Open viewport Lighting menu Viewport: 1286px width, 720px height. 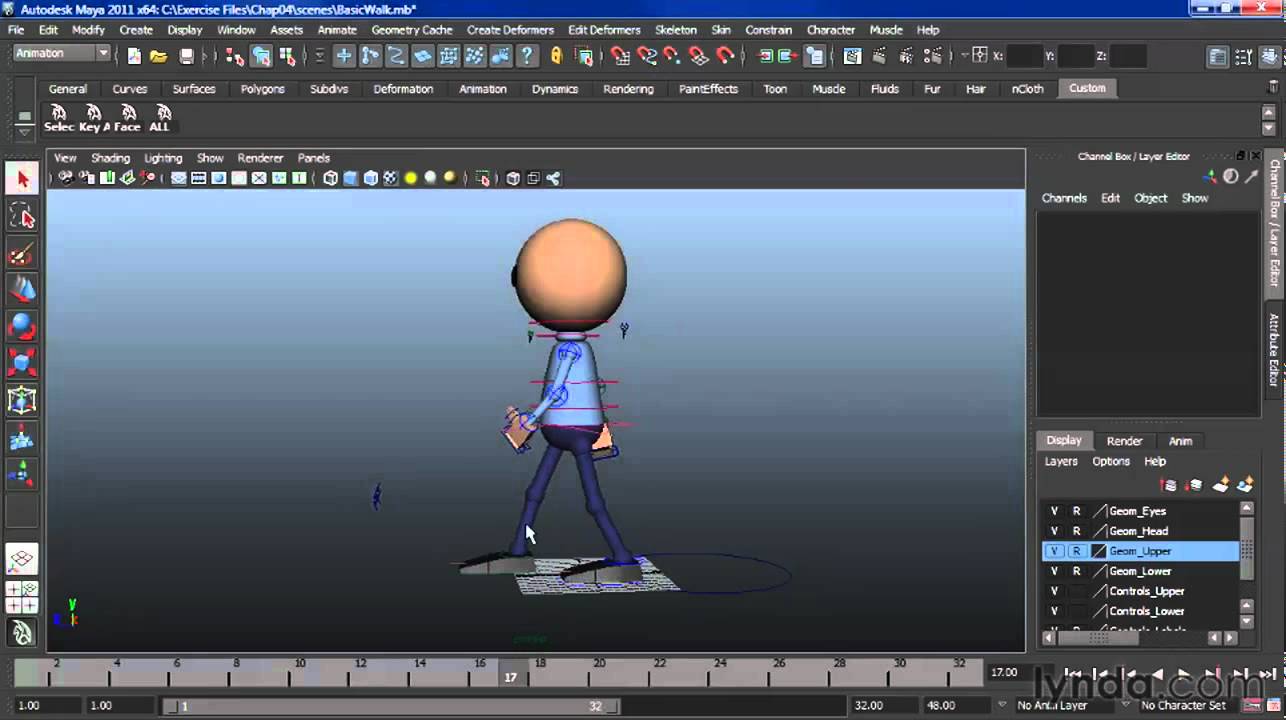tap(163, 158)
